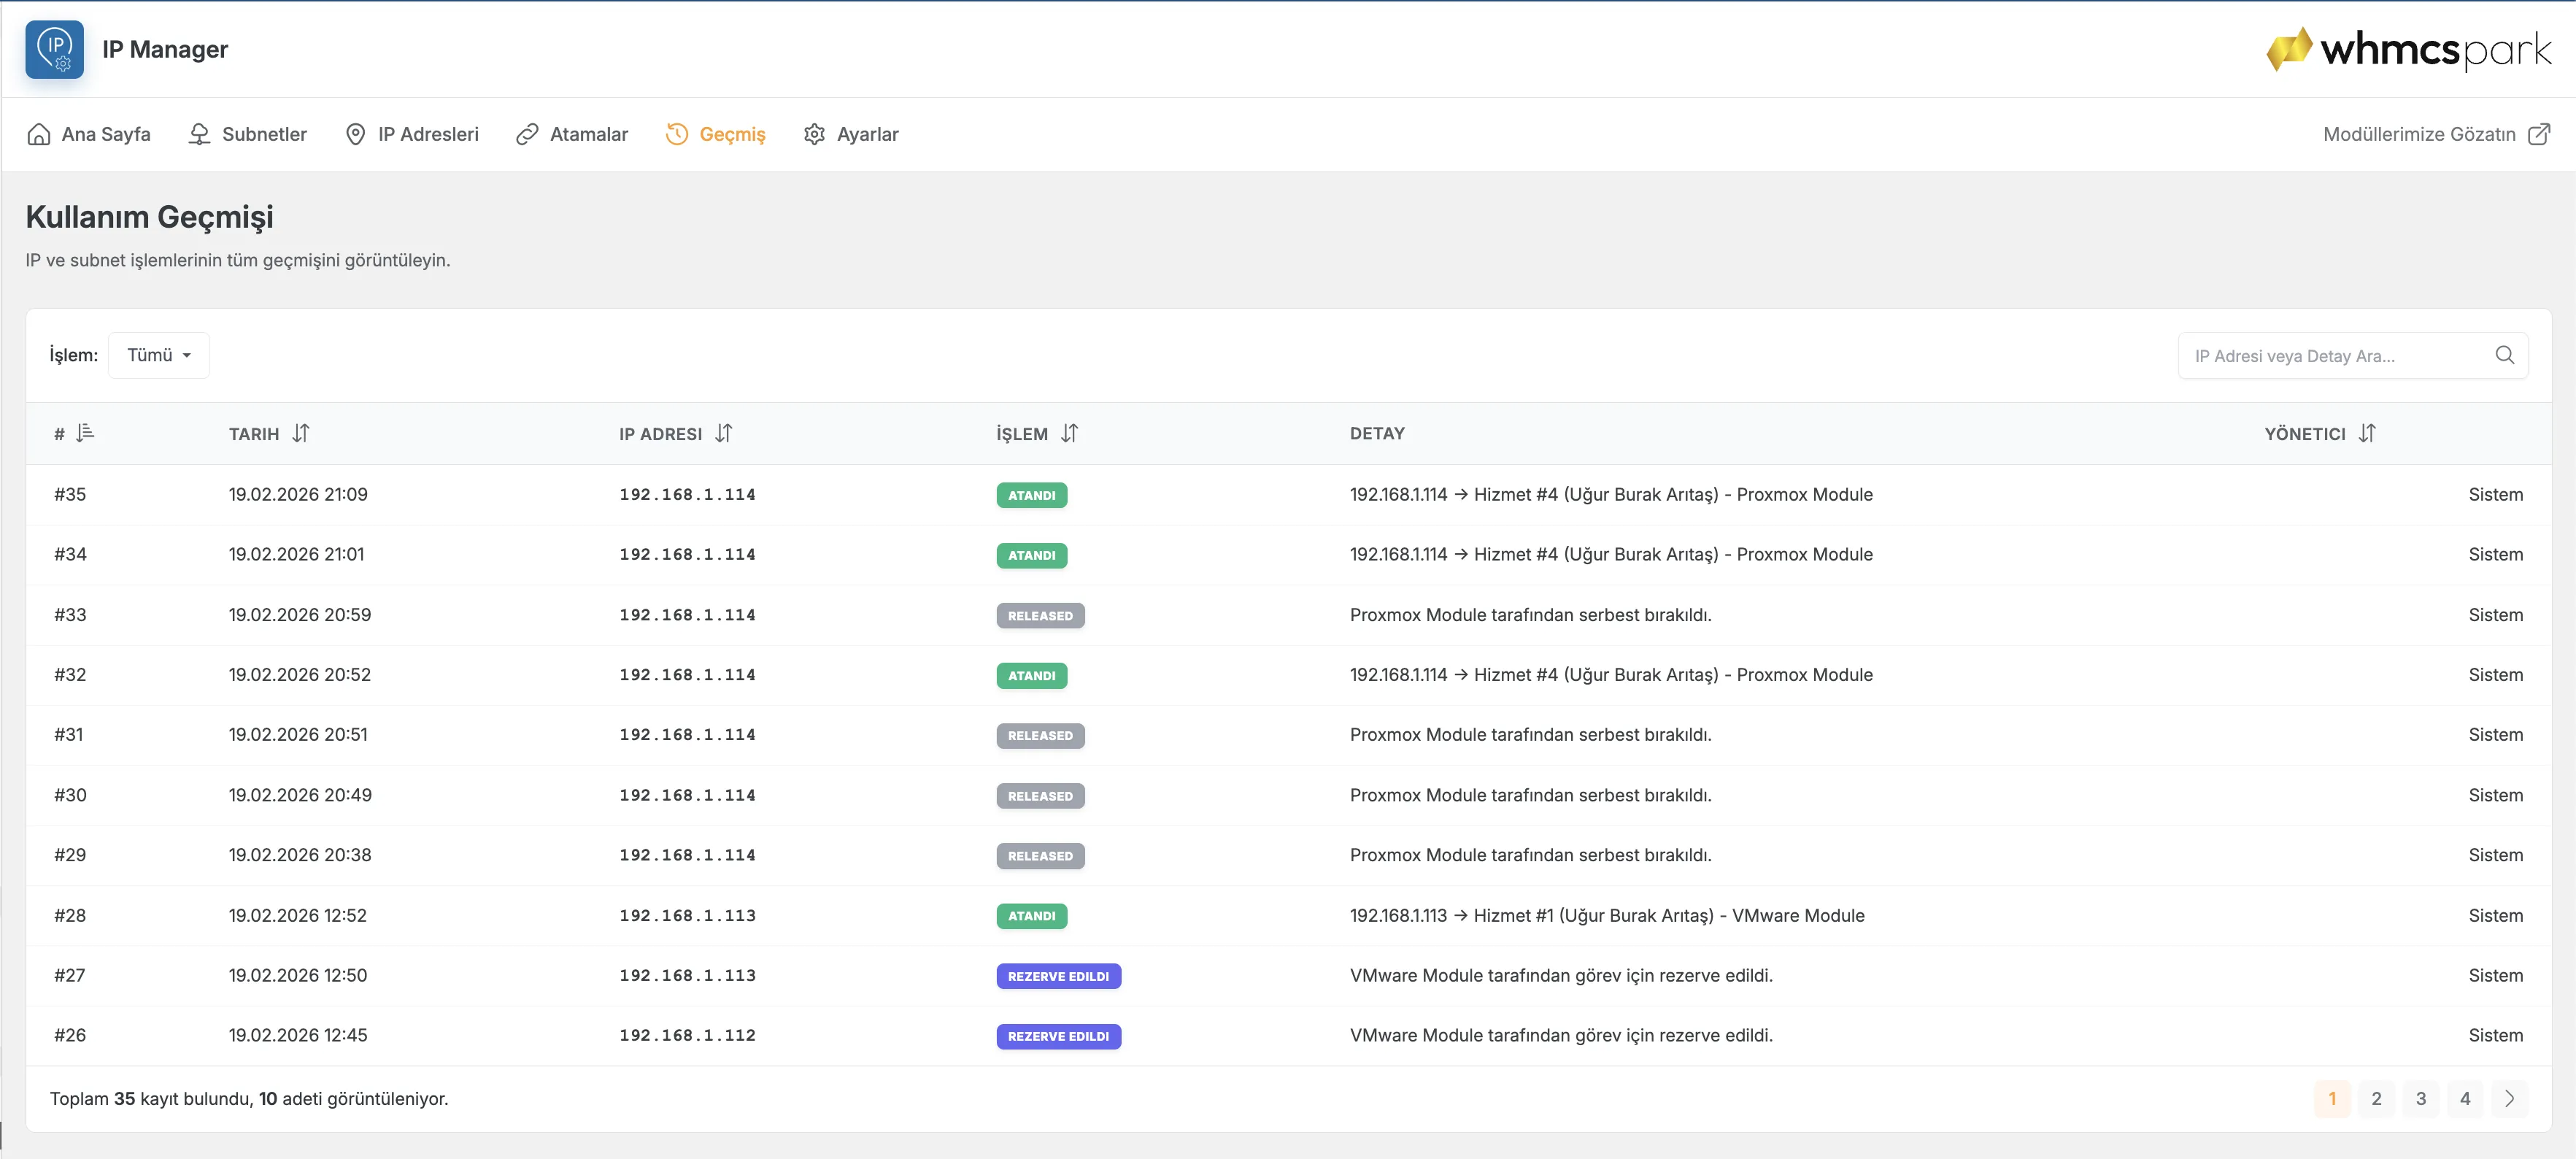Click the Atamalar link chain icon
The height and width of the screenshot is (1159, 2576).
[527, 134]
